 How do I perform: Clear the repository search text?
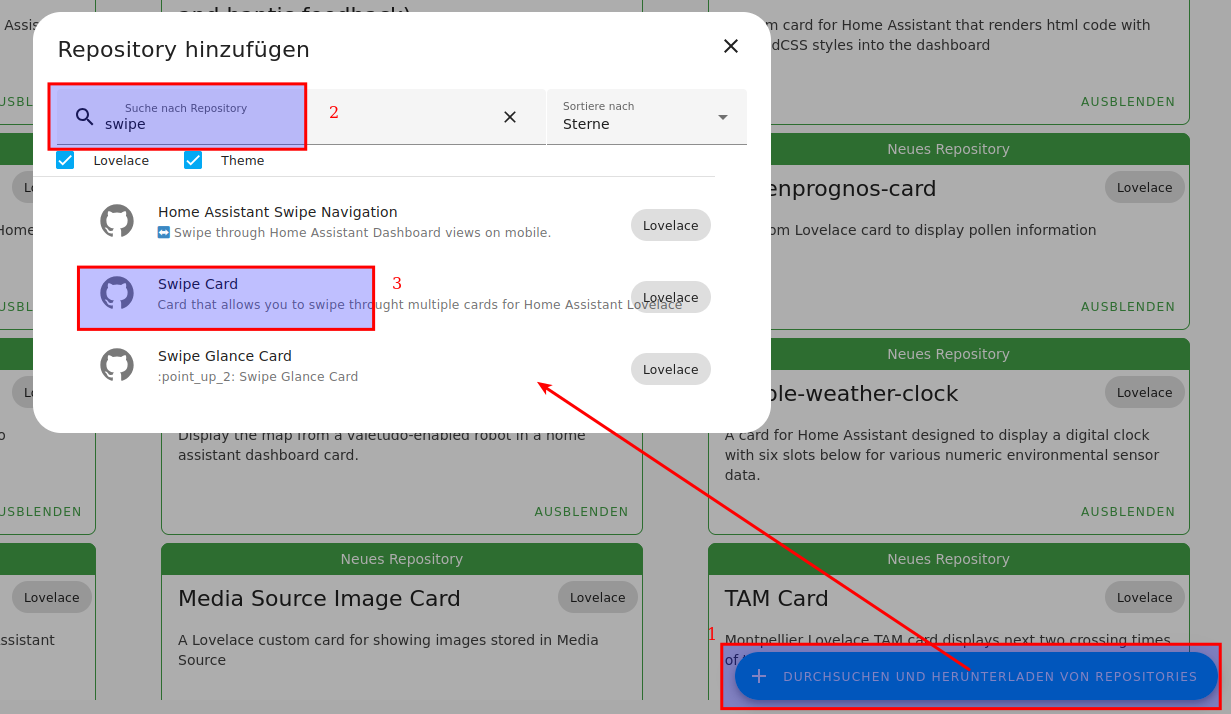point(510,117)
